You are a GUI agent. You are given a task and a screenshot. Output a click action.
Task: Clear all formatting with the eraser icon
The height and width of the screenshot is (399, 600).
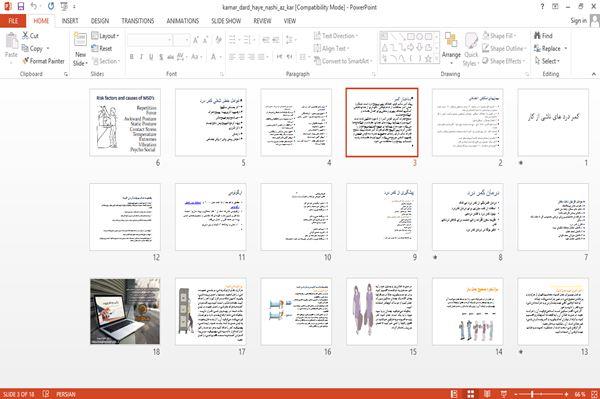coord(218,40)
